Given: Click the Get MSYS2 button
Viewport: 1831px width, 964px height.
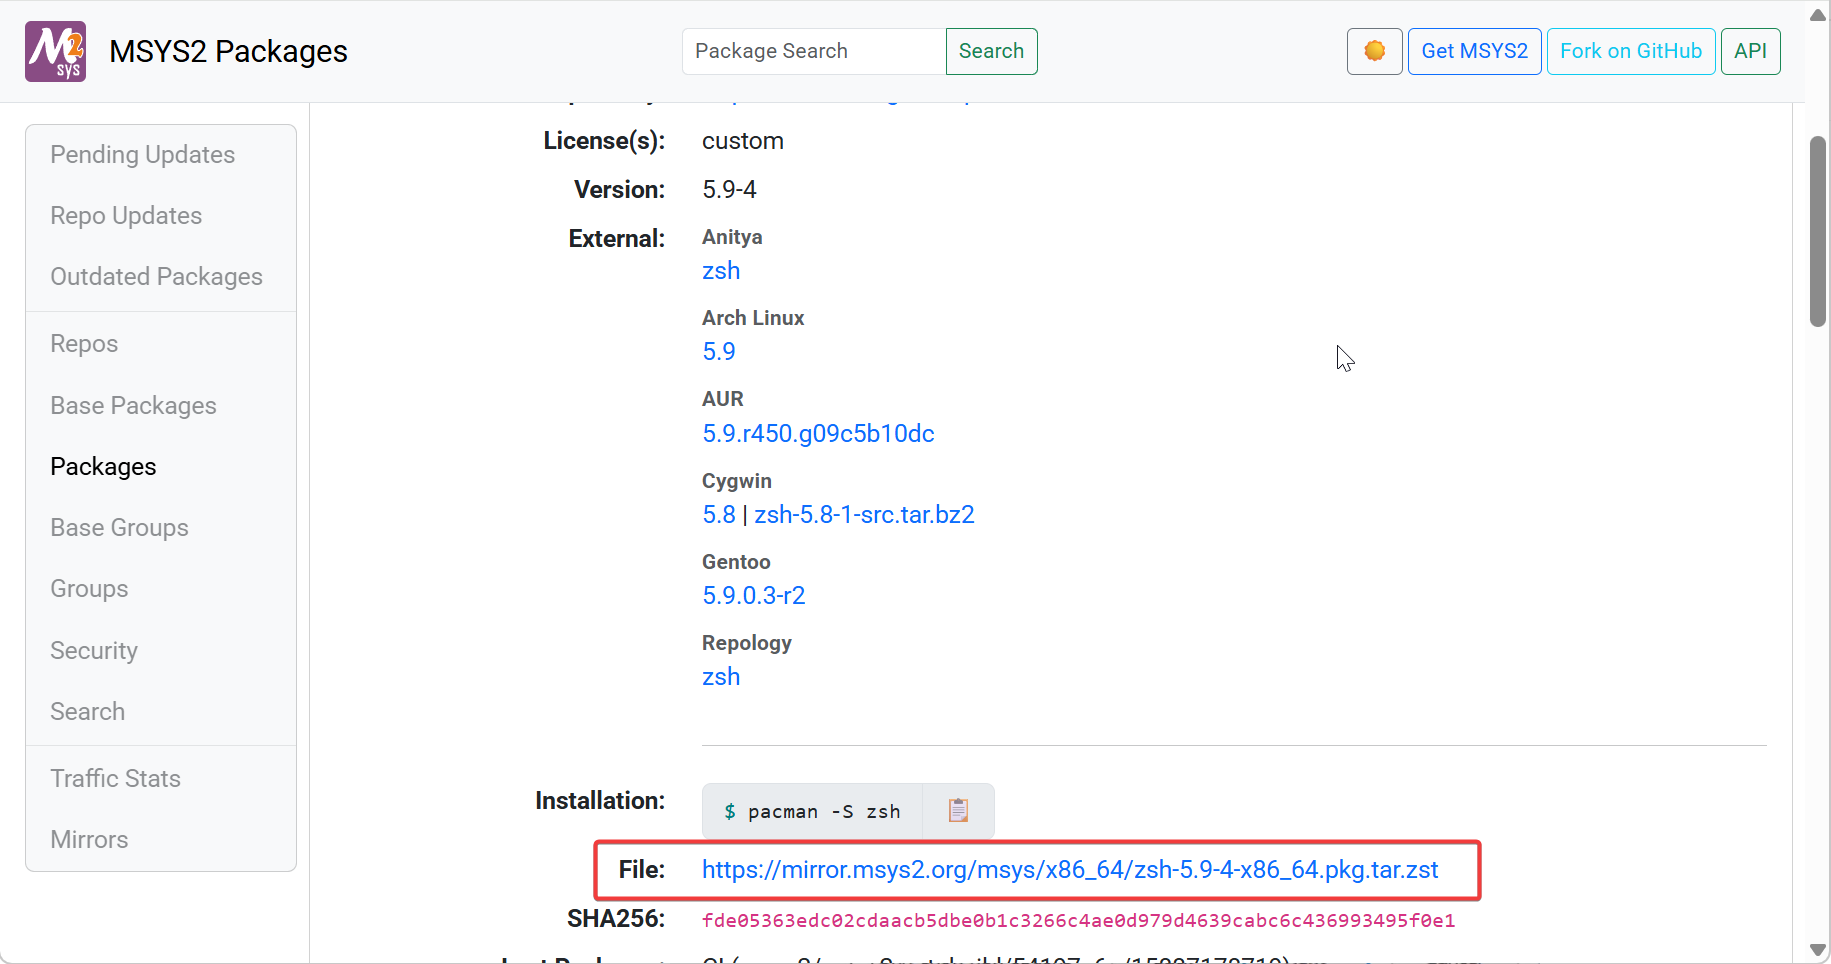Looking at the screenshot, I should (1474, 51).
